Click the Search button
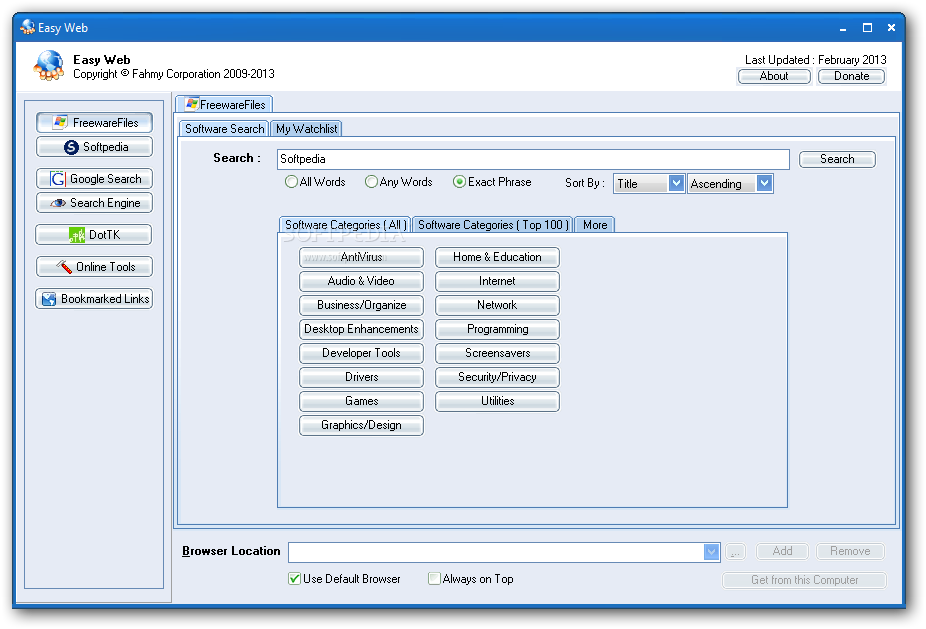Viewport: 926px width, 629px height. tap(837, 159)
